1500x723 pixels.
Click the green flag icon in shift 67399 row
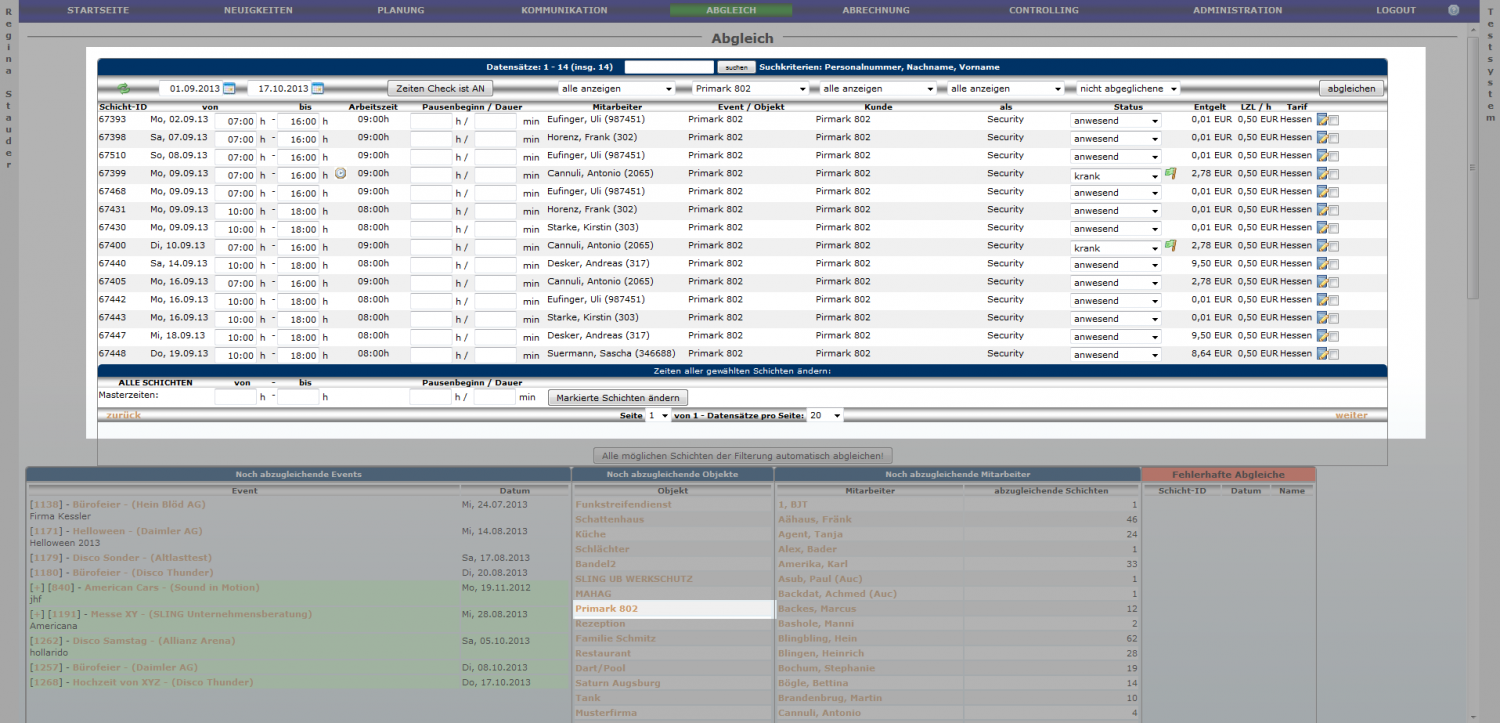[1170, 174]
